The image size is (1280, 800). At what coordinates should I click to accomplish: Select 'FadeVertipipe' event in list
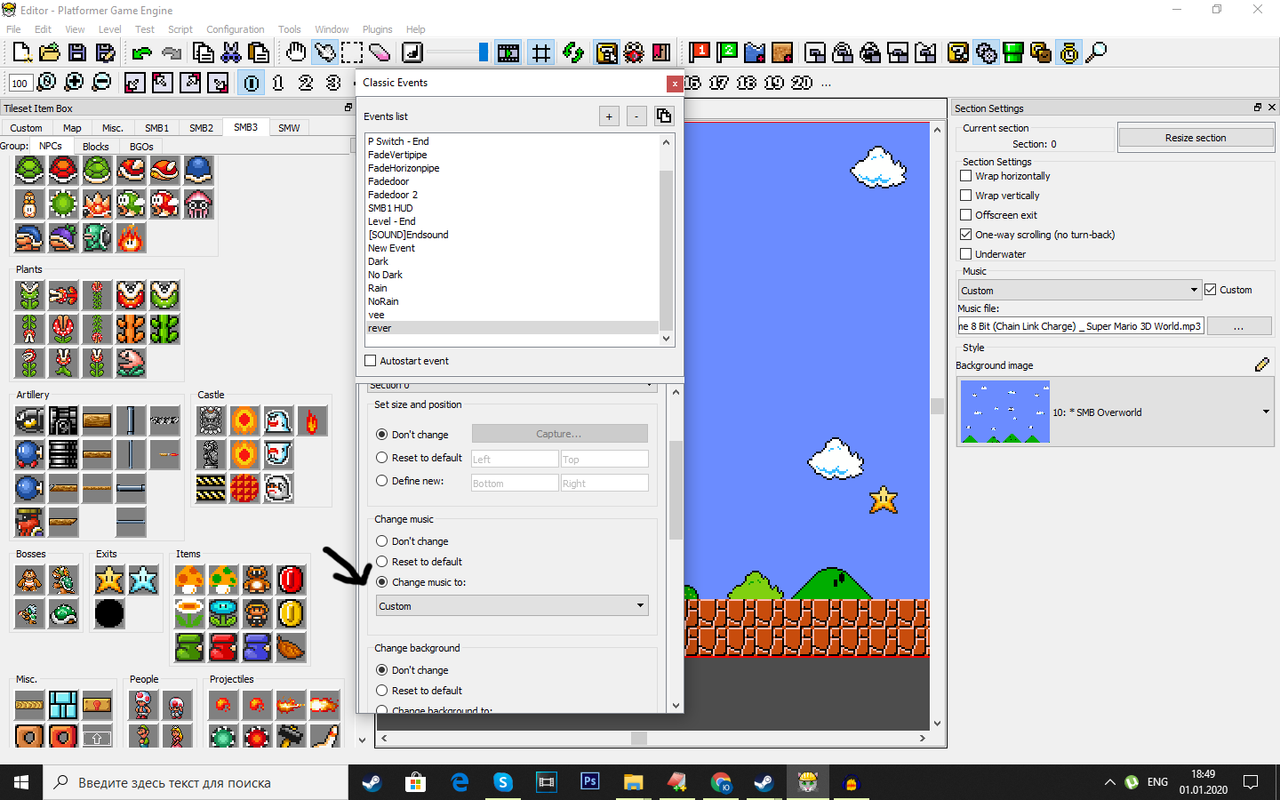tap(398, 155)
